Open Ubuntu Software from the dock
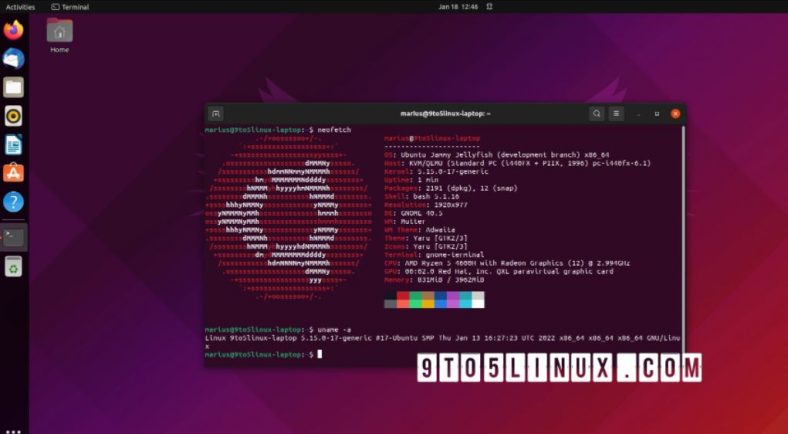Viewport: 788px width, 434px height. pyautogui.click(x=14, y=173)
